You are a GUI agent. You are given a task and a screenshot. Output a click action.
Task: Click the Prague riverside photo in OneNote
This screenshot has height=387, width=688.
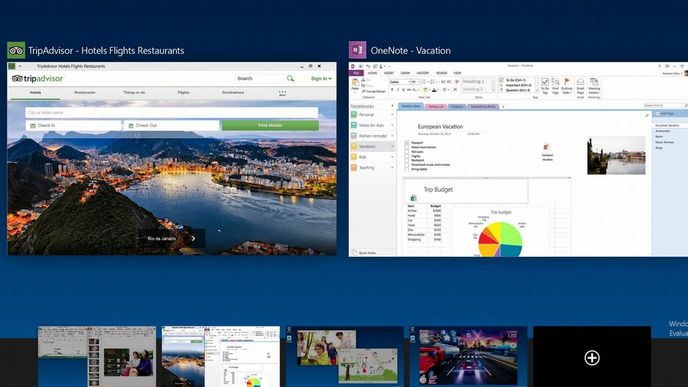coord(616,155)
